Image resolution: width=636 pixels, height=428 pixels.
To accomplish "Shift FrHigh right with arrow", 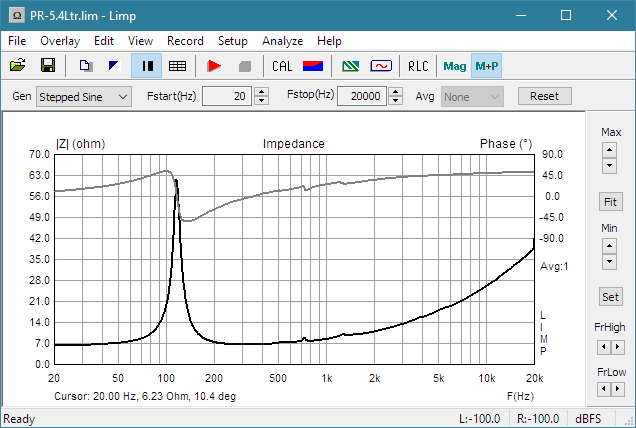I will (x=617, y=347).
